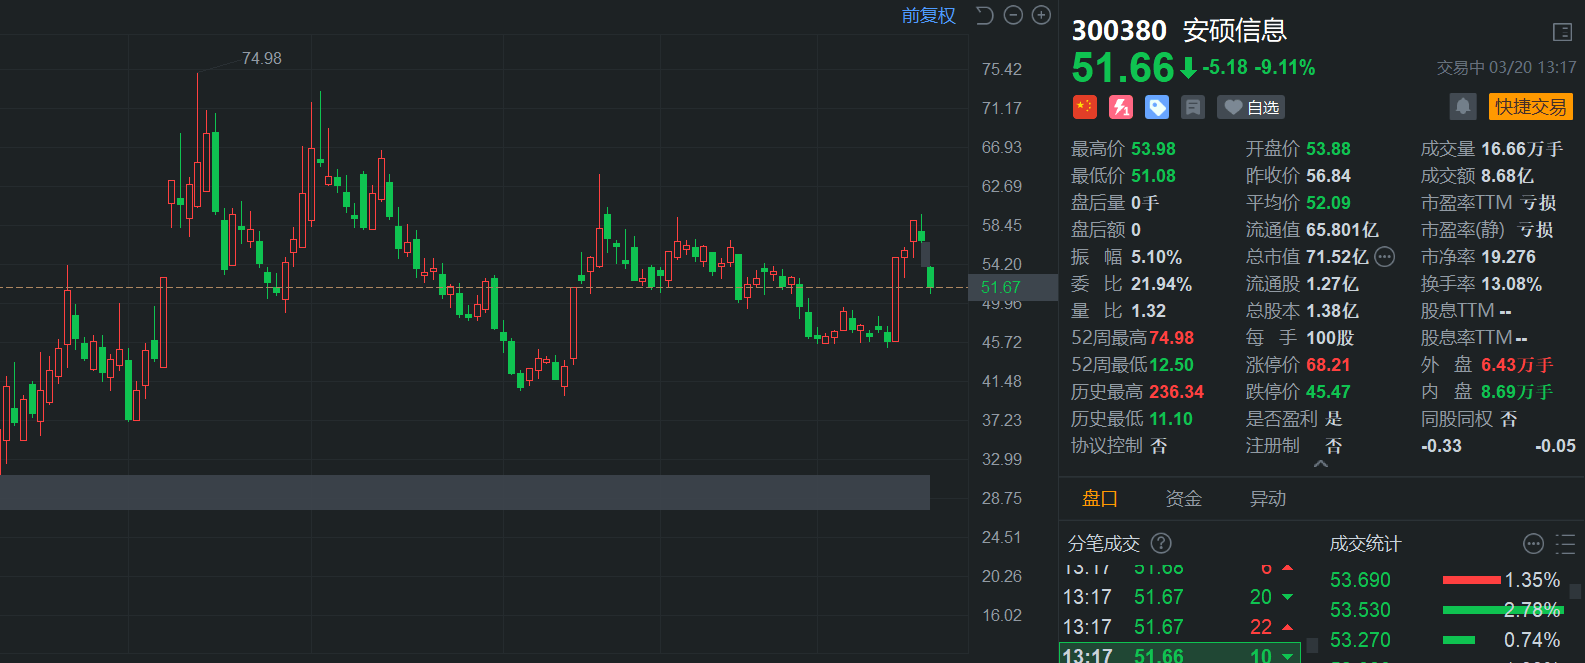Toggle the side panel layout icon
Viewport: 1585px width, 663px height.
(x=1562, y=32)
